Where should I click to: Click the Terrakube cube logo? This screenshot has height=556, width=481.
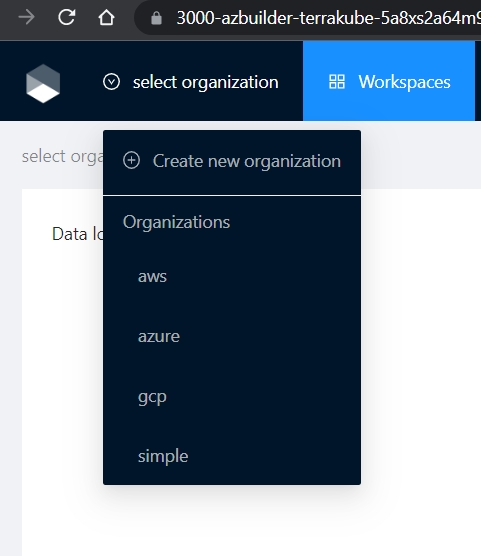click(x=43, y=84)
